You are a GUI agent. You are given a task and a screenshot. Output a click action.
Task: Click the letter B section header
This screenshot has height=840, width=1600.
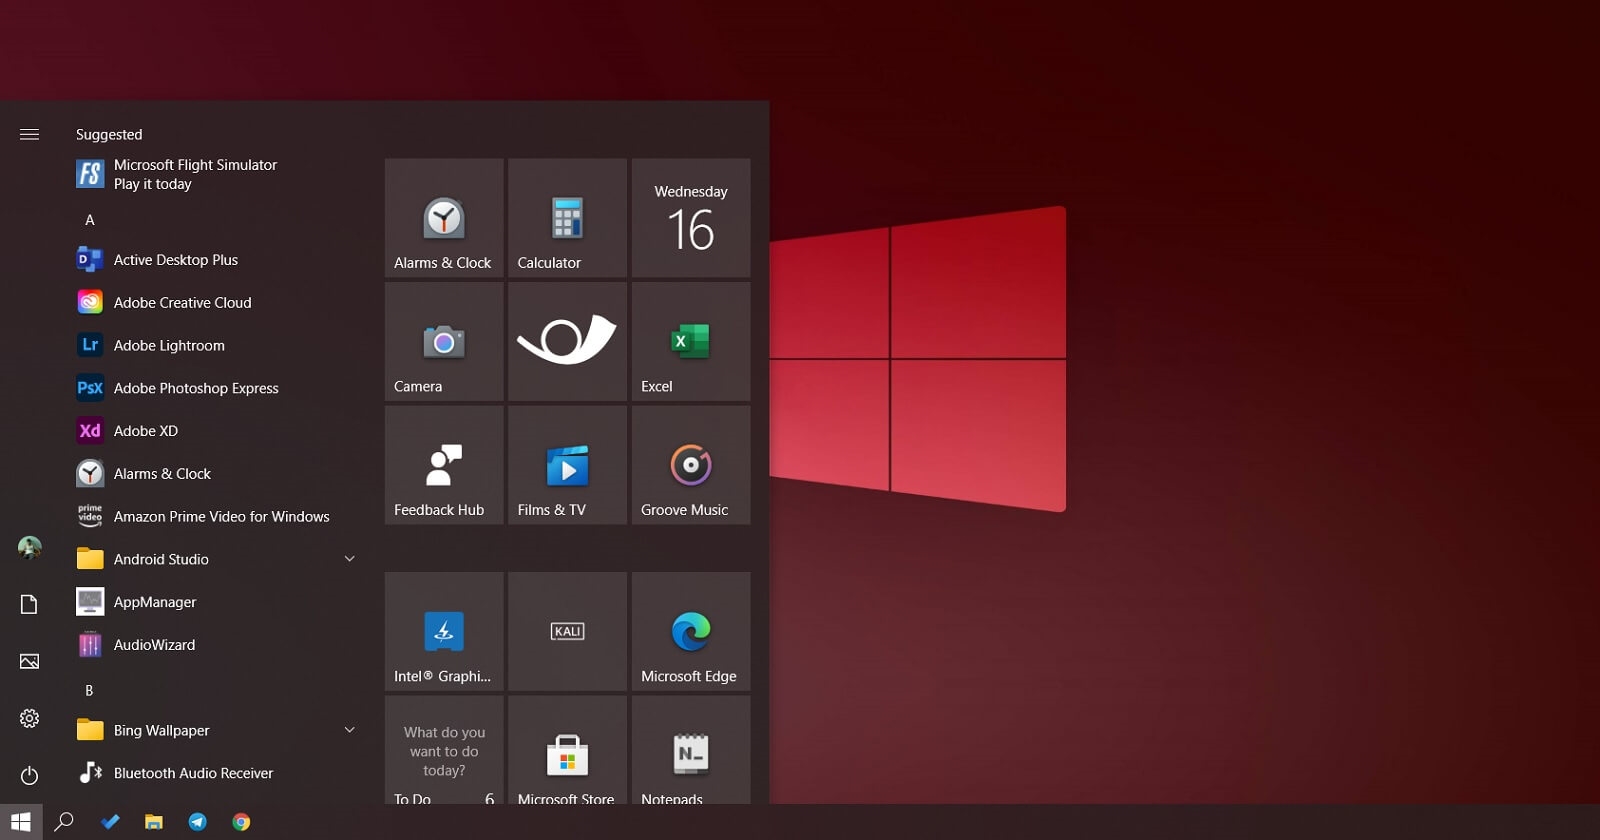click(89, 690)
